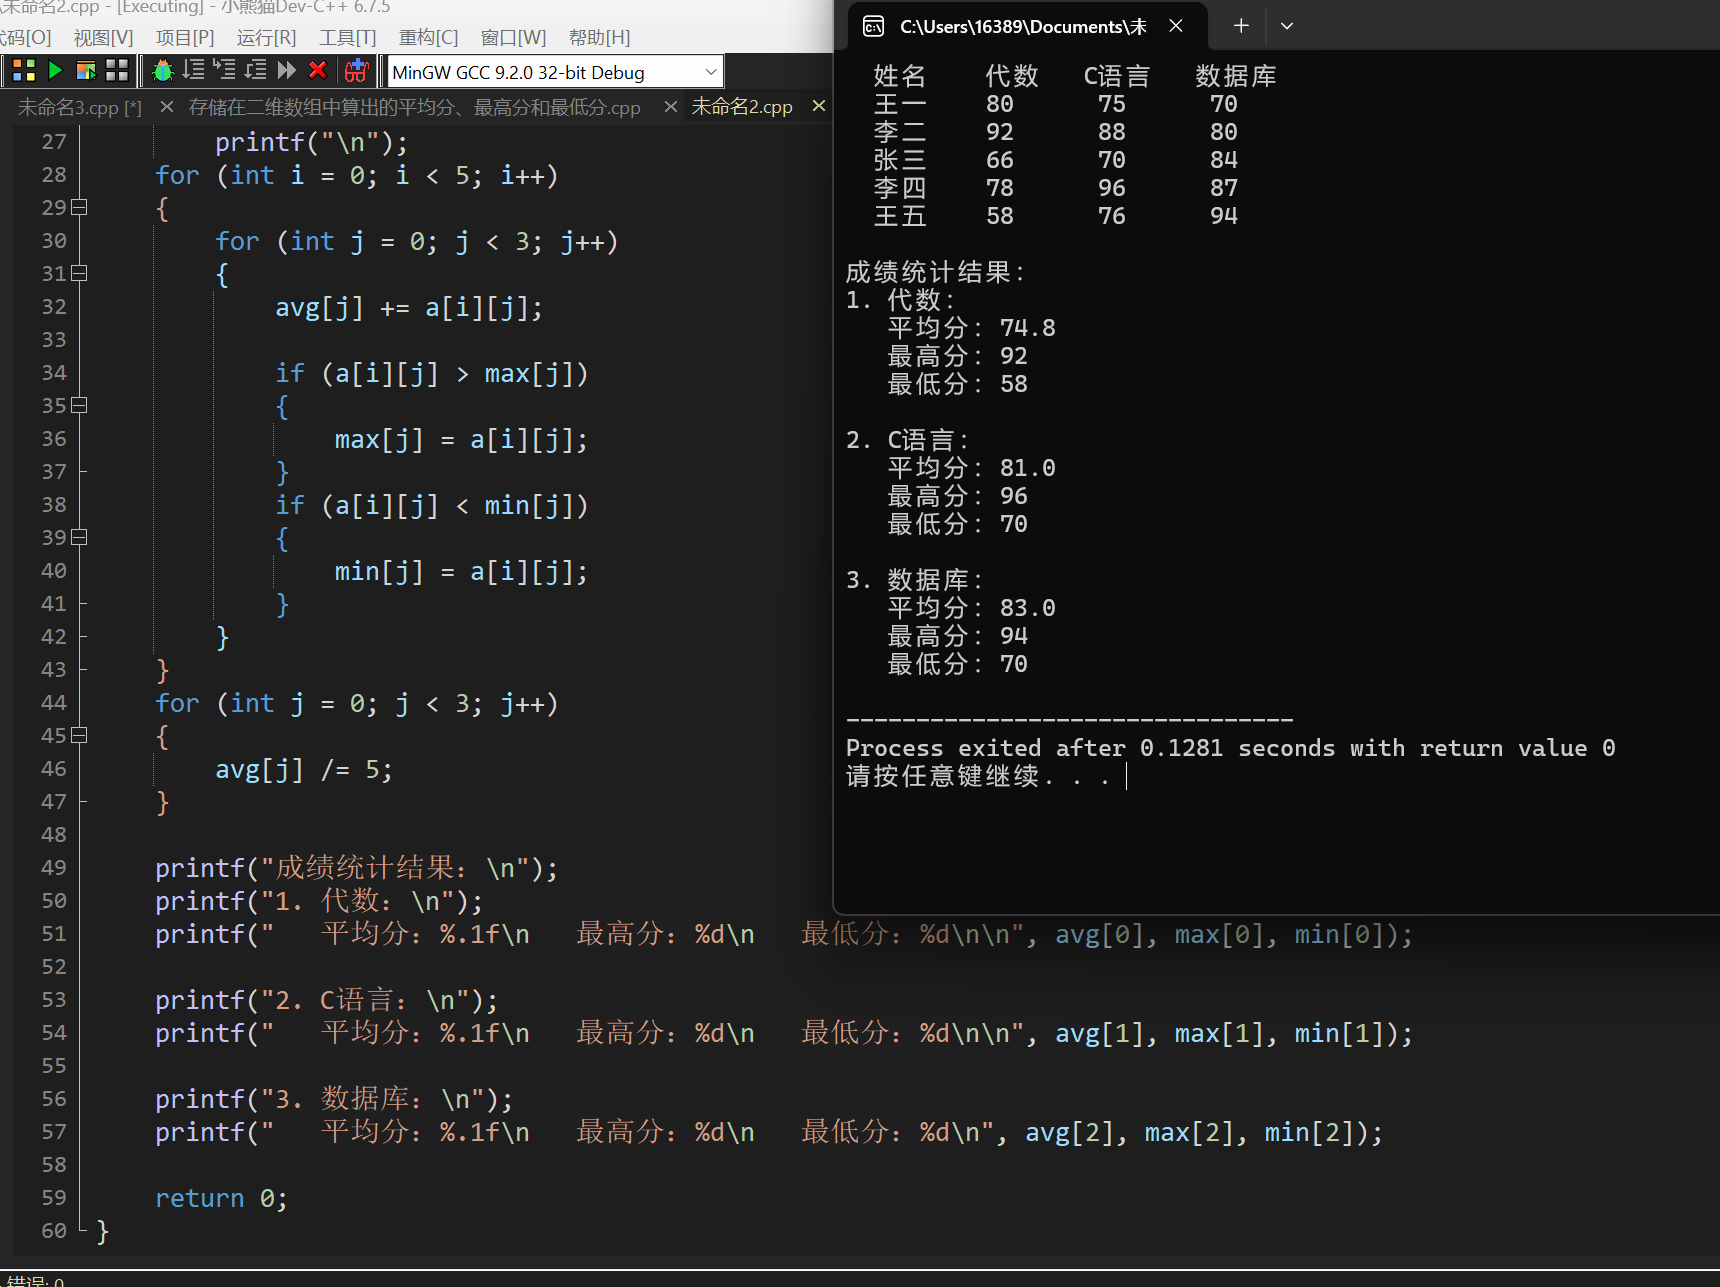Image resolution: width=1720 pixels, height=1287 pixels.
Task: Open the 重构[C] menu
Action: point(428,38)
